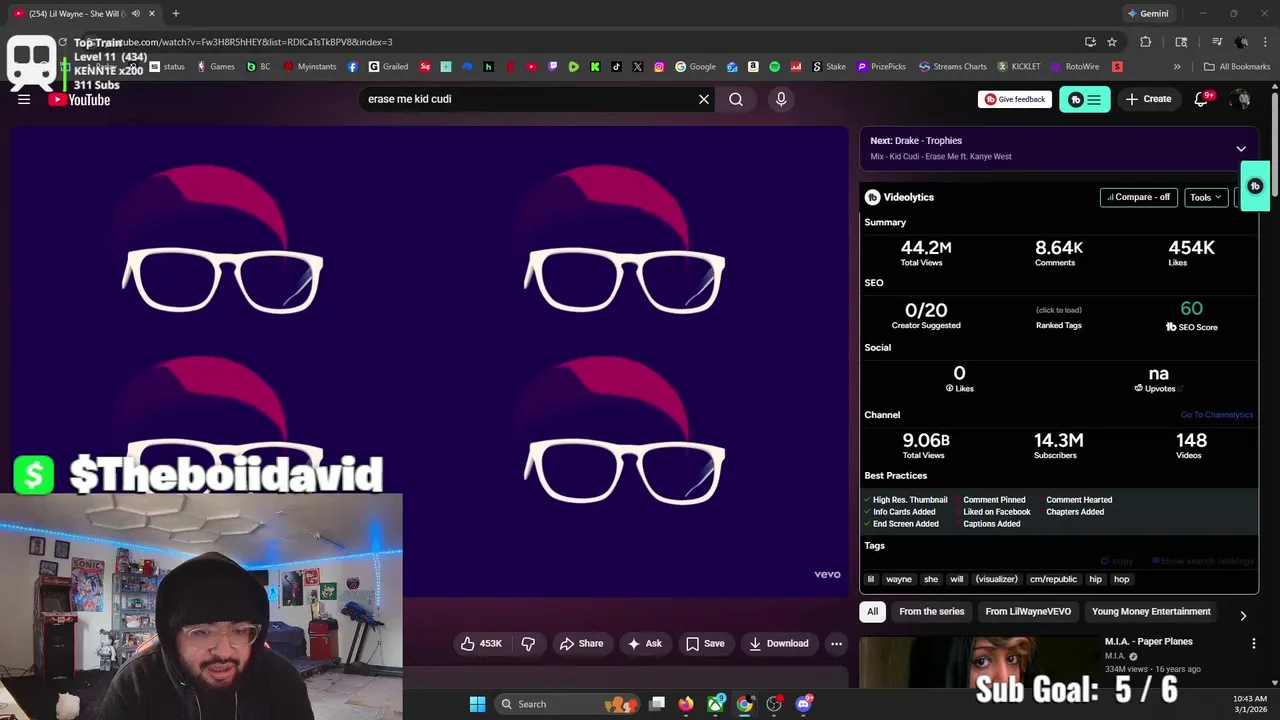Screen dimensions: 1280x720
Task: Open TikTok bookmark icon
Action: [x=616, y=67]
